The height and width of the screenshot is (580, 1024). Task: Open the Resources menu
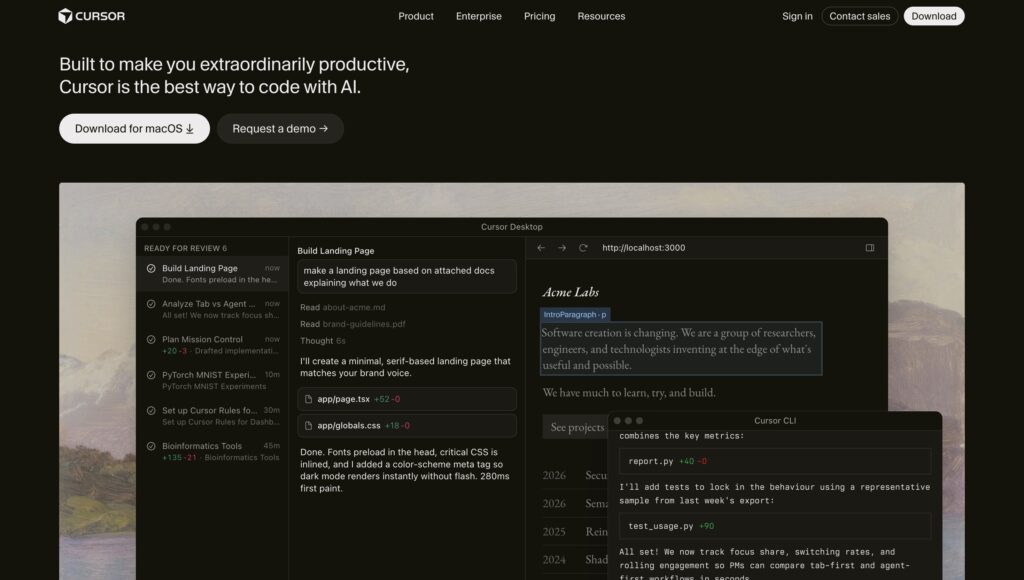click(601, 16)
